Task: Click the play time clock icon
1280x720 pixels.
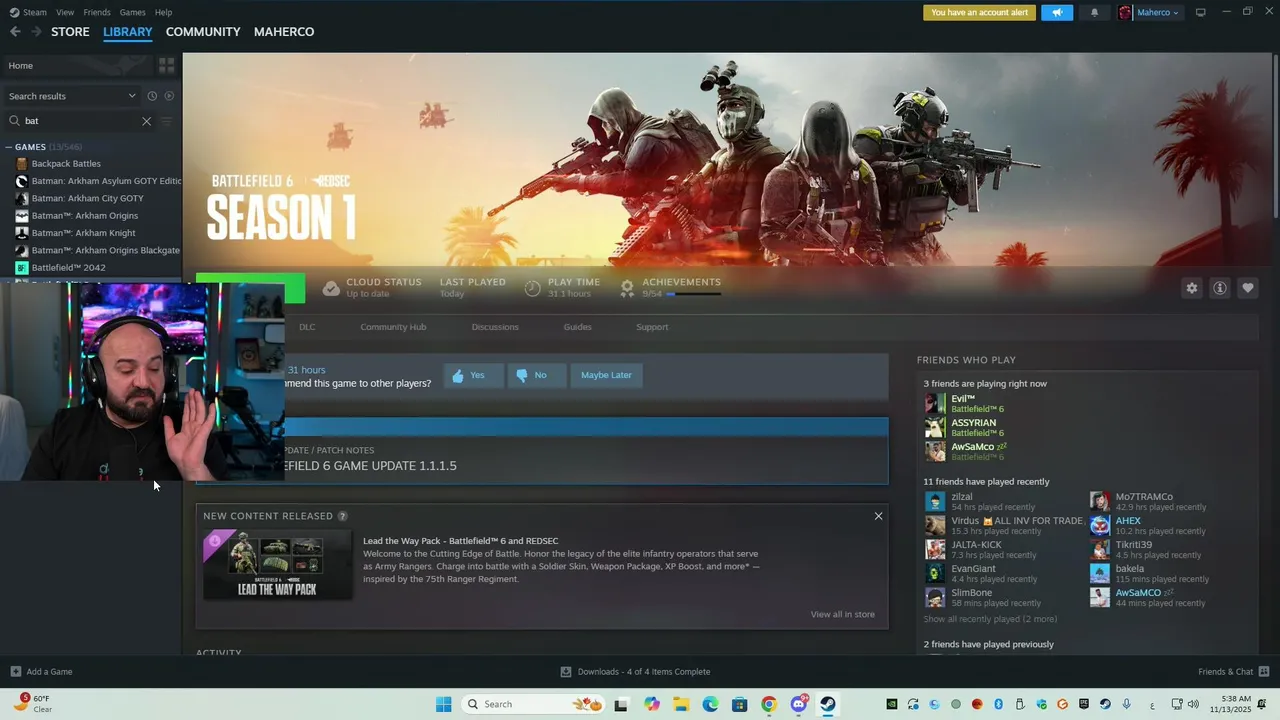Action: tap(533, 288)
